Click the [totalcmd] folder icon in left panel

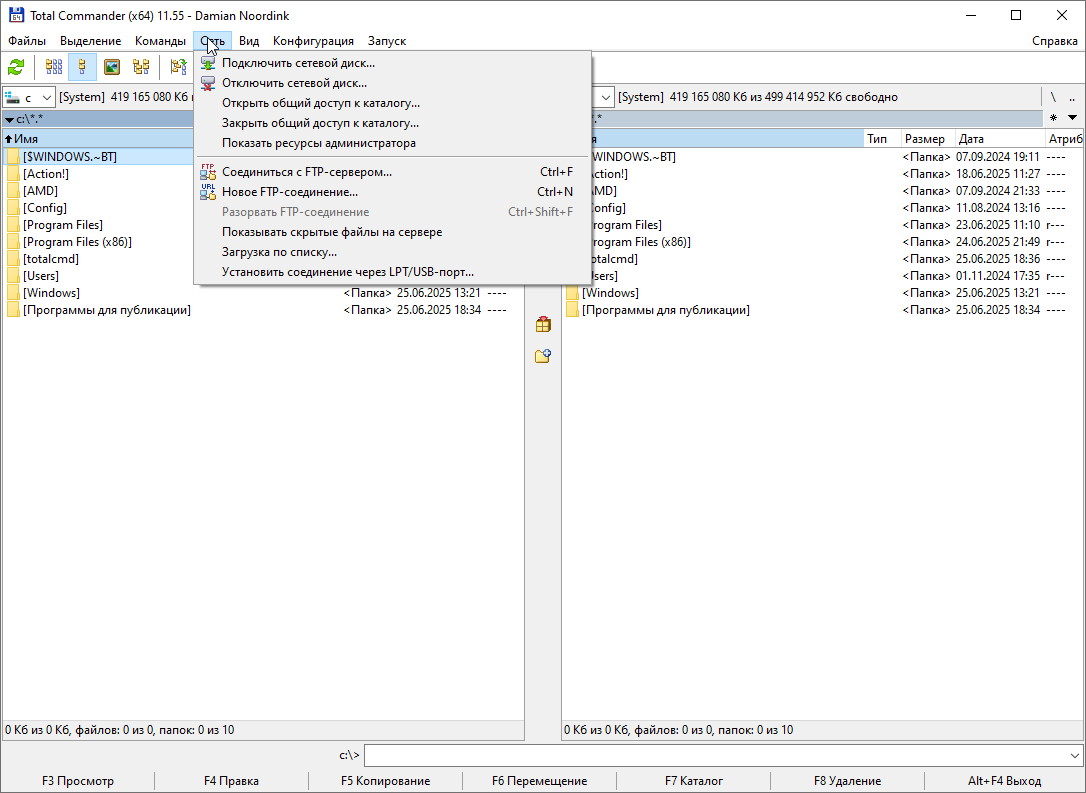tap(13, 259)
